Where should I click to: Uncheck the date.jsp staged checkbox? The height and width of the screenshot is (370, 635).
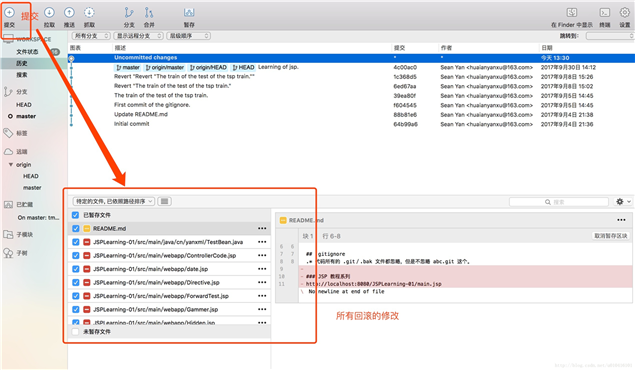click(x=75, y=269)
